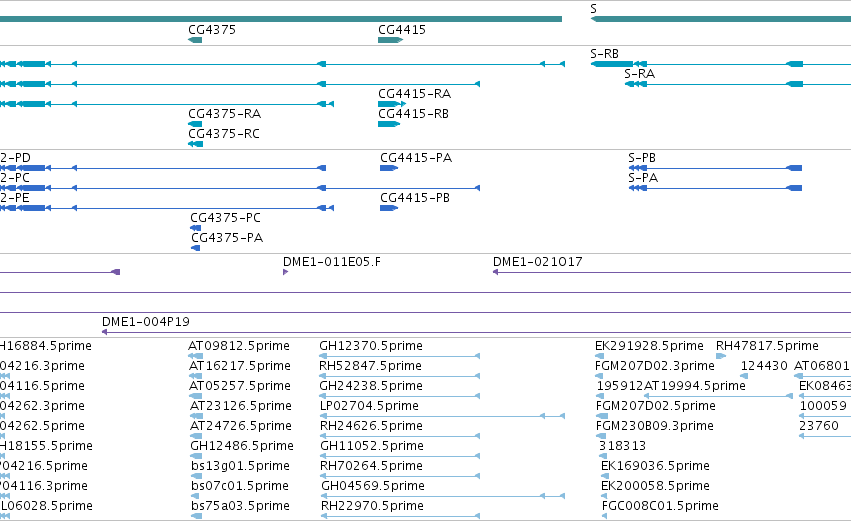This screenshot has width=851, height=521.
Task: Select EST label 23760
Action: point(819,426)
